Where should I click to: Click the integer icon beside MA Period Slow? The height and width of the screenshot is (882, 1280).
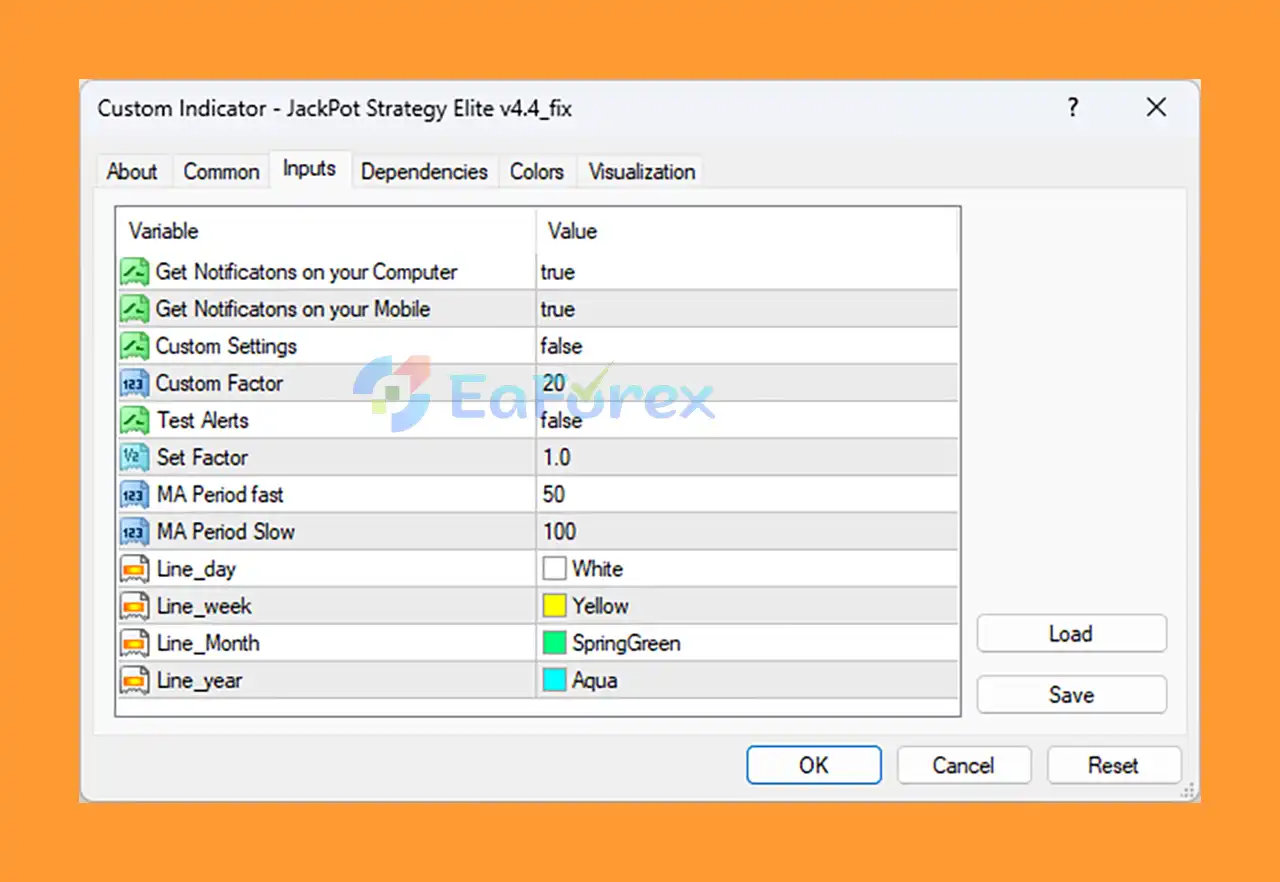pos(134,531)
